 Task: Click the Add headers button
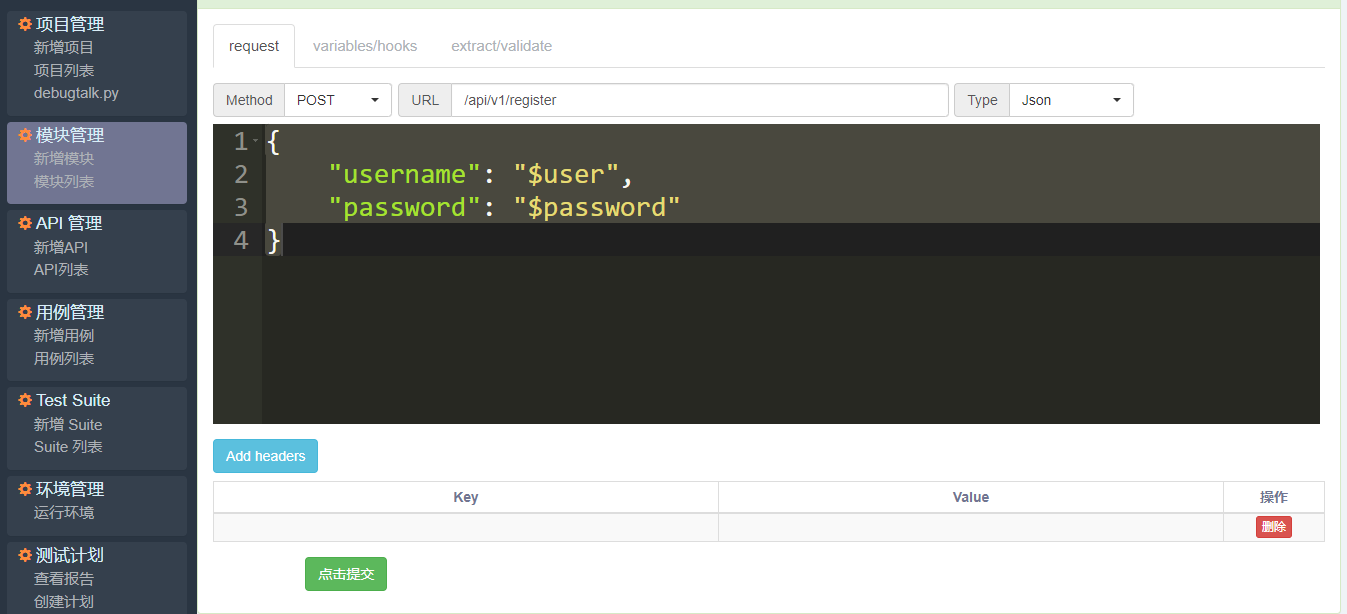(x=265, y=456)
